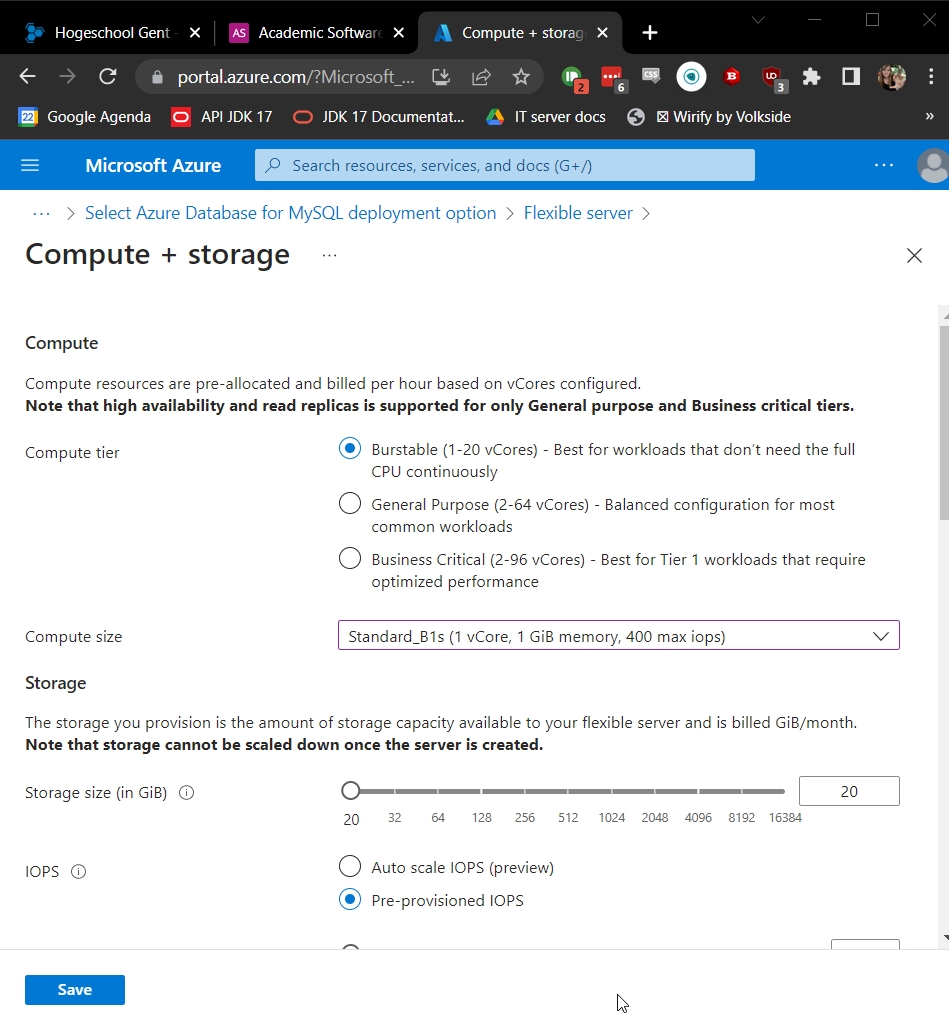Open new browser tab
The image size is (949, 1023).
(650, 33)
